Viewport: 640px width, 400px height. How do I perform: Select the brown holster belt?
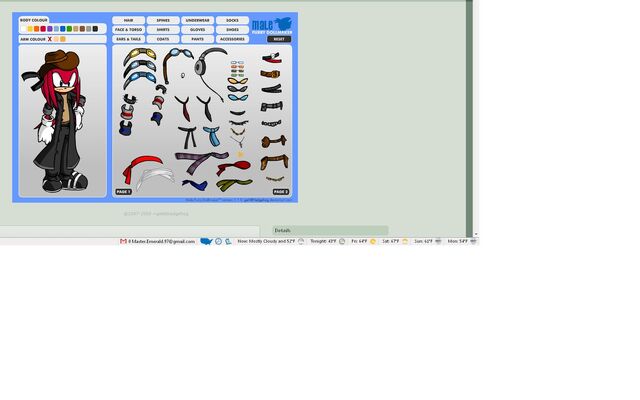[x=274, y=162]
